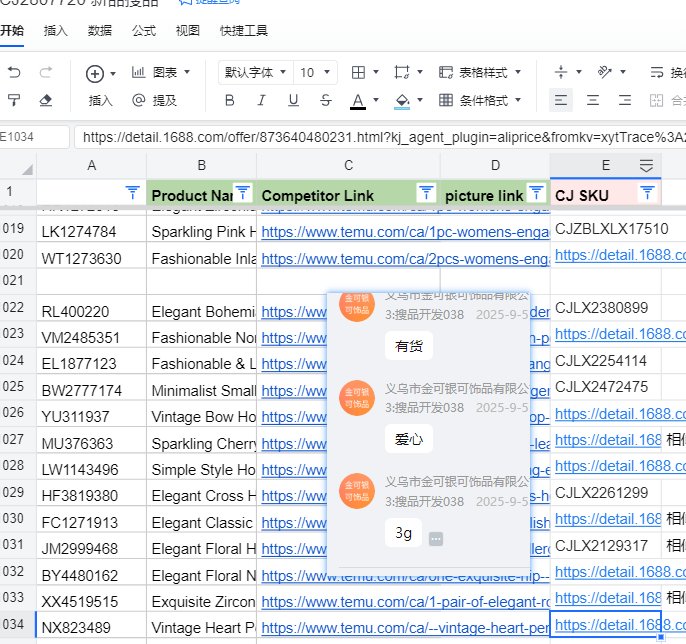The height and width of the screenshot is (644, 686).
Task: Click the eraser clear-format icon
Action: 45,100
